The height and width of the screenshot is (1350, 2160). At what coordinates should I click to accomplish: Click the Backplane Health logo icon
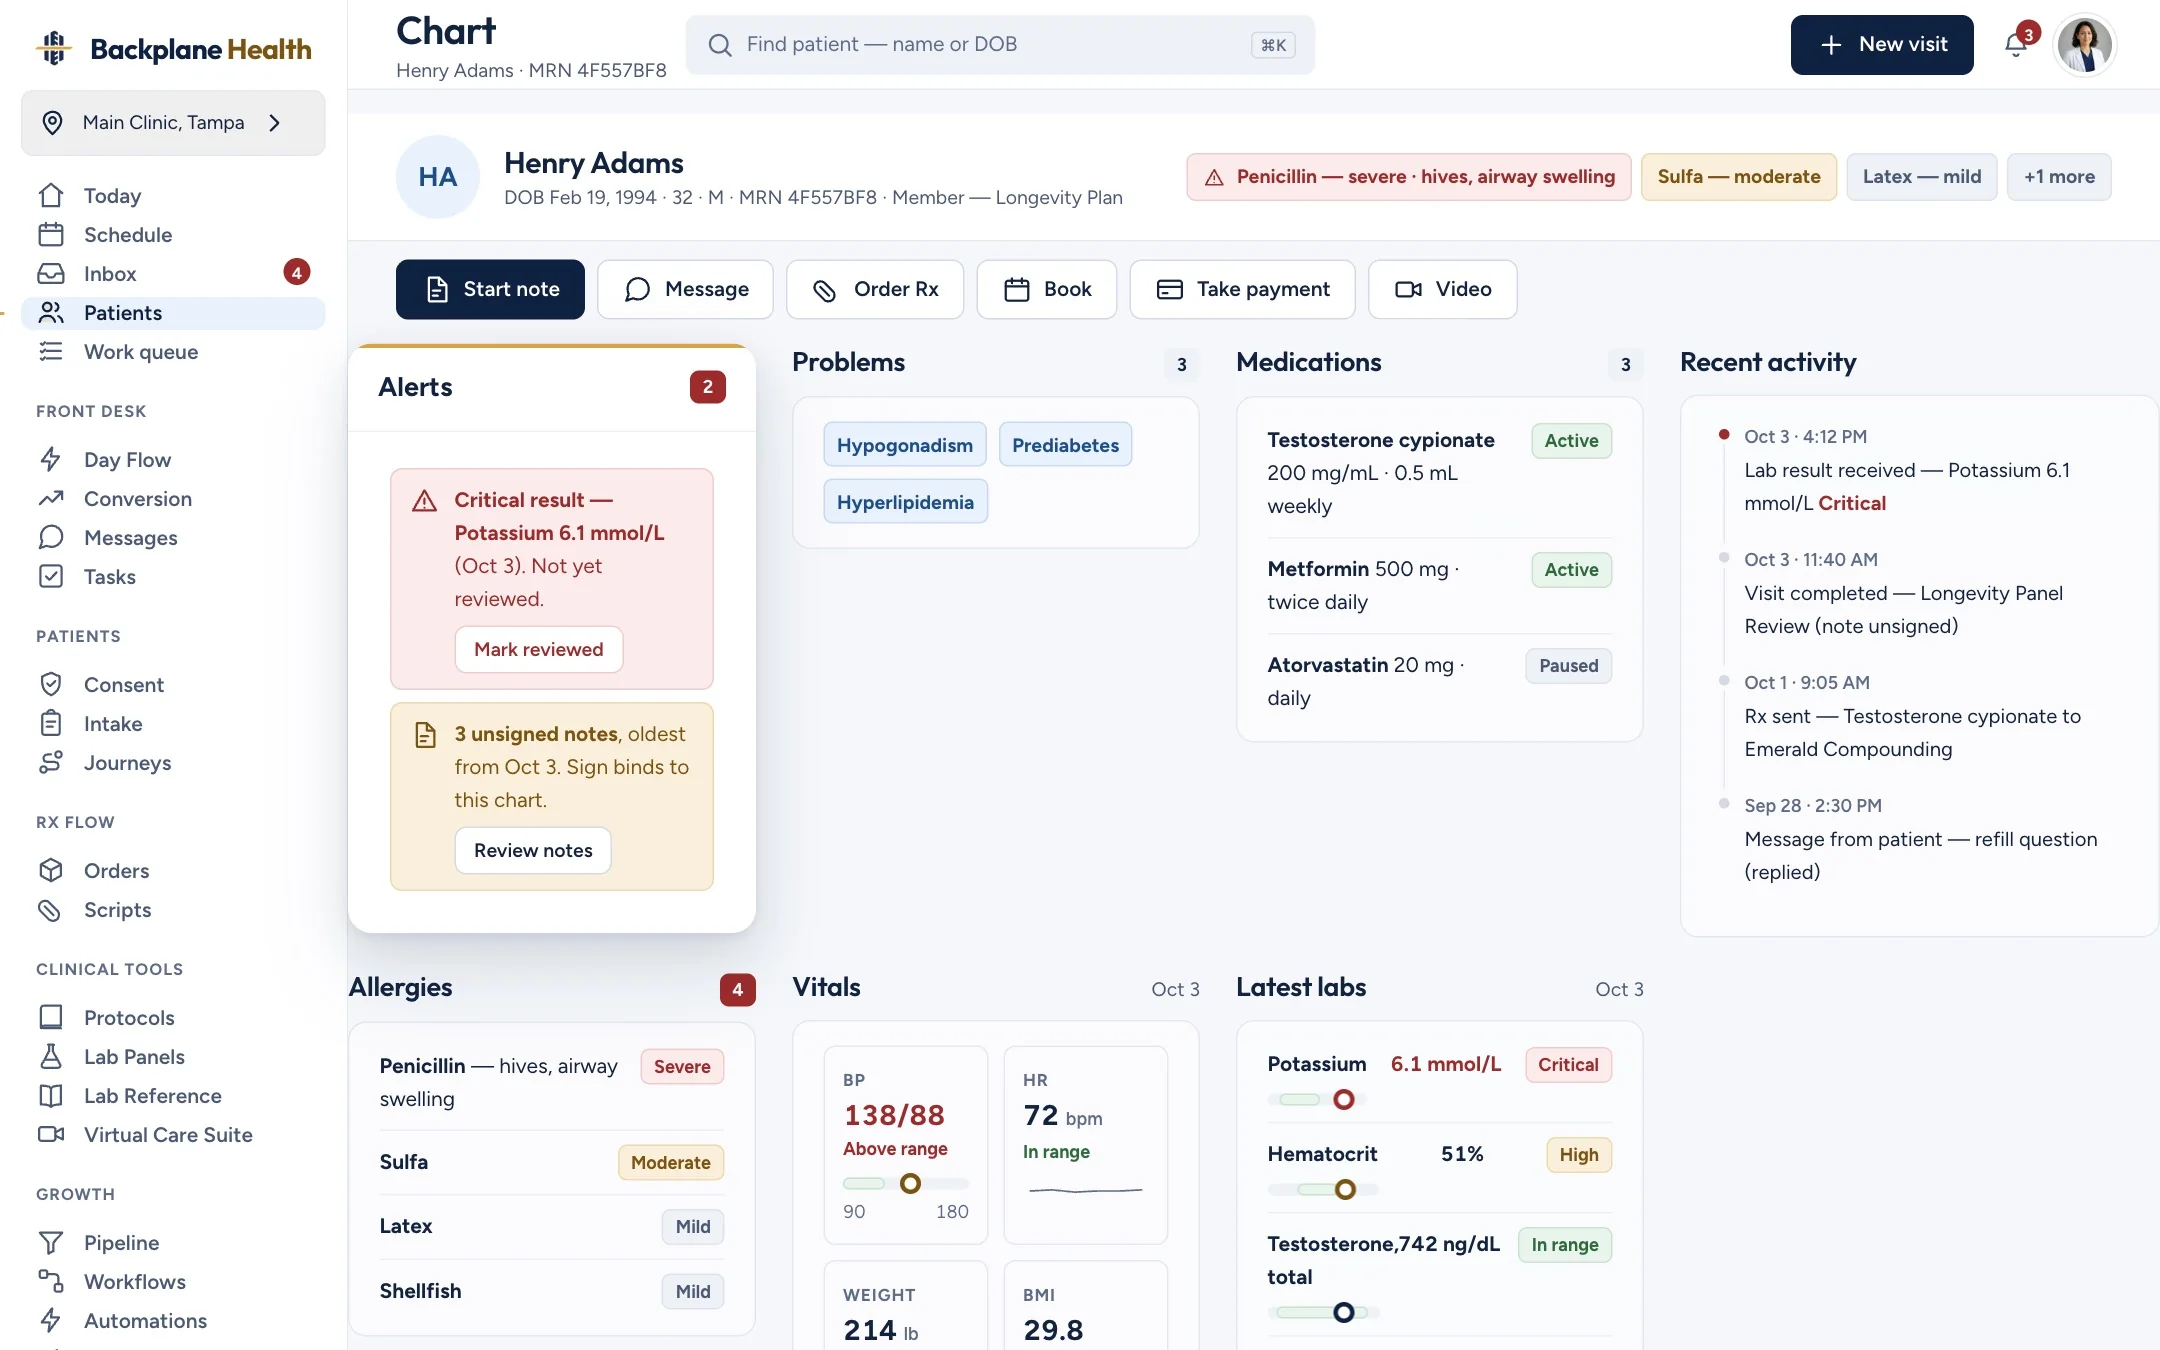pos(54,47)
